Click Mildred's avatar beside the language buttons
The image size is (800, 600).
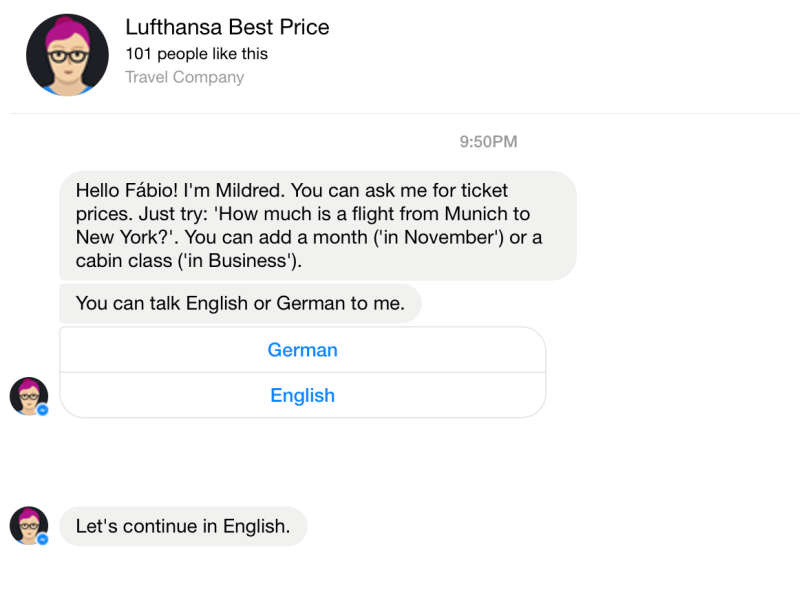pos(28,395)
